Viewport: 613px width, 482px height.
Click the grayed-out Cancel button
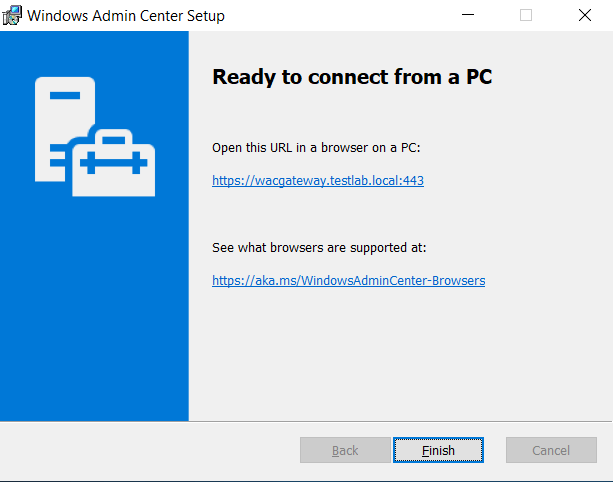click(x=551, y=450)
